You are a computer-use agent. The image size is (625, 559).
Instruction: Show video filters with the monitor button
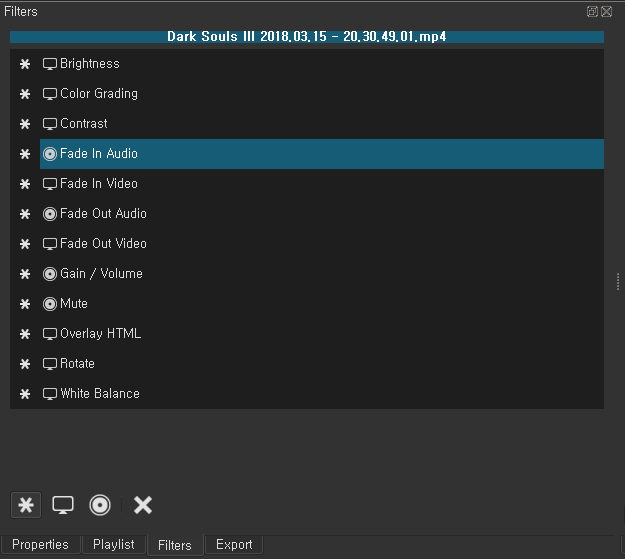(x=63, y=505)
